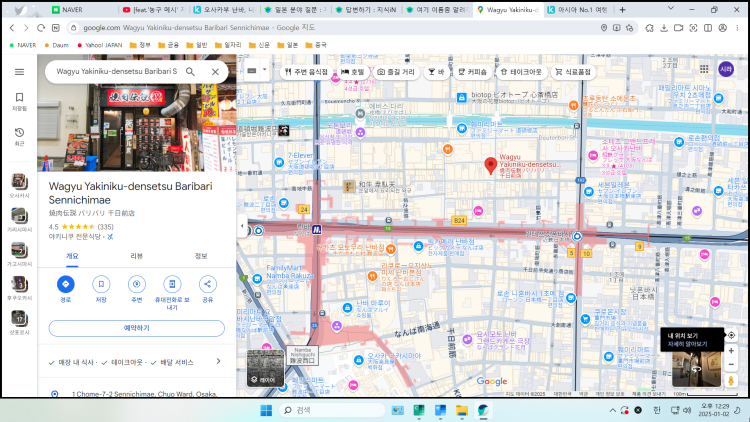Open the browser Downloads icon
Image resolution: width=750 pixels, height=422 pixels.
(x=664, y=28)
